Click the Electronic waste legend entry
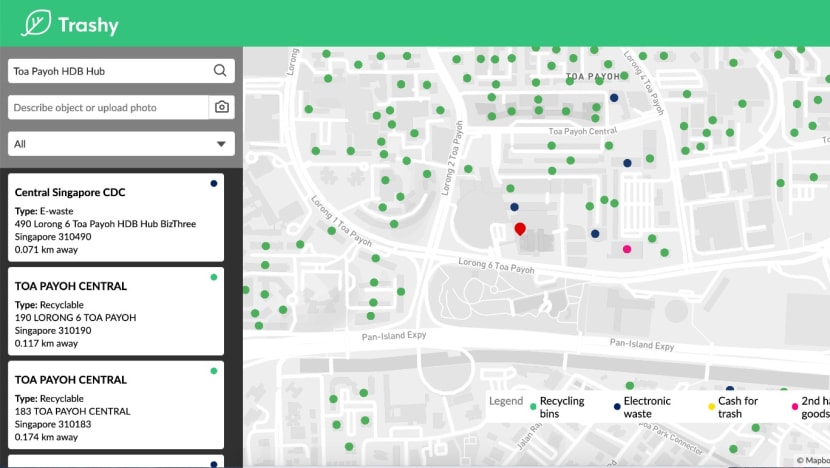This screenshot has height=468, width=830. pos(642,407)
